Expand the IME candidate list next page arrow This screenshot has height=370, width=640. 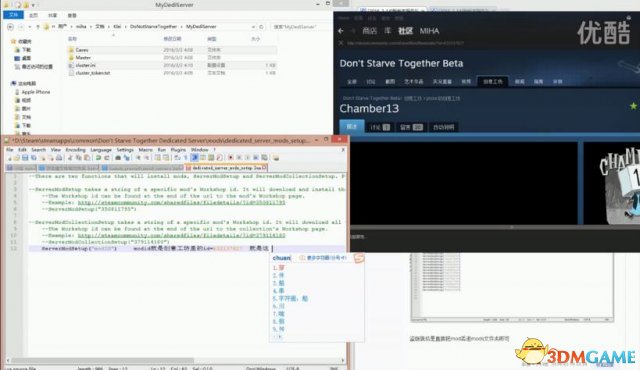click(x=280, y=337)
